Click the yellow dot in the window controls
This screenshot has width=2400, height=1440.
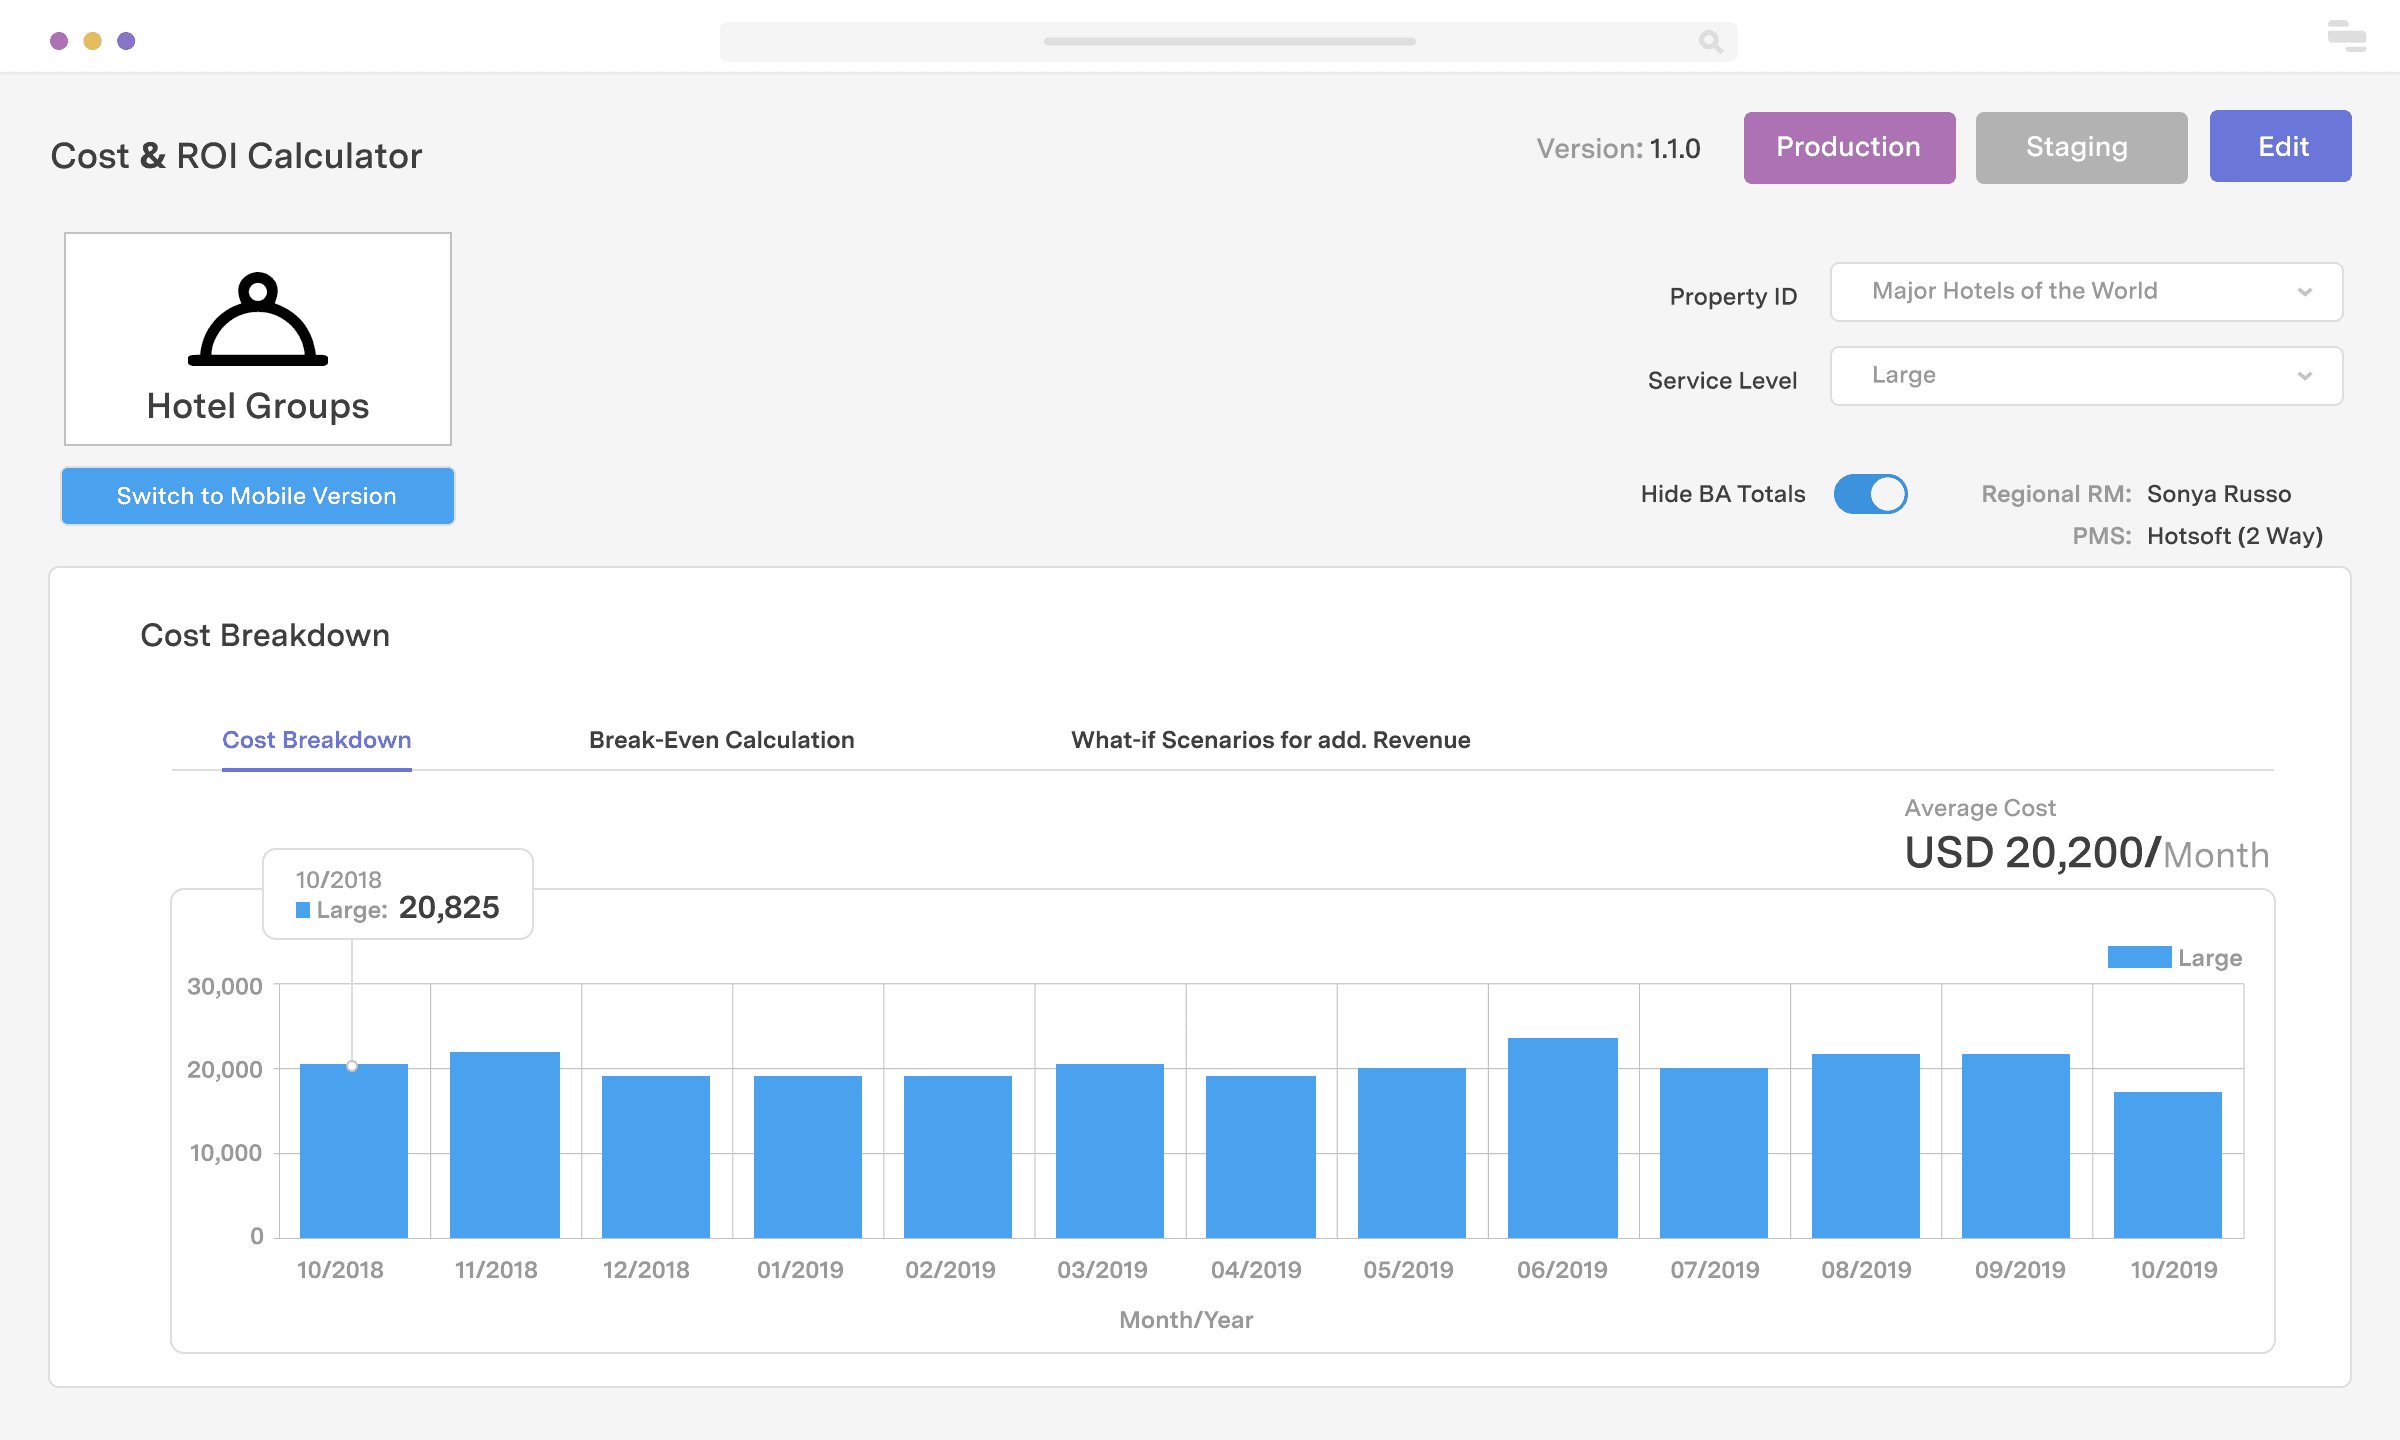click(x=93, y=40)
